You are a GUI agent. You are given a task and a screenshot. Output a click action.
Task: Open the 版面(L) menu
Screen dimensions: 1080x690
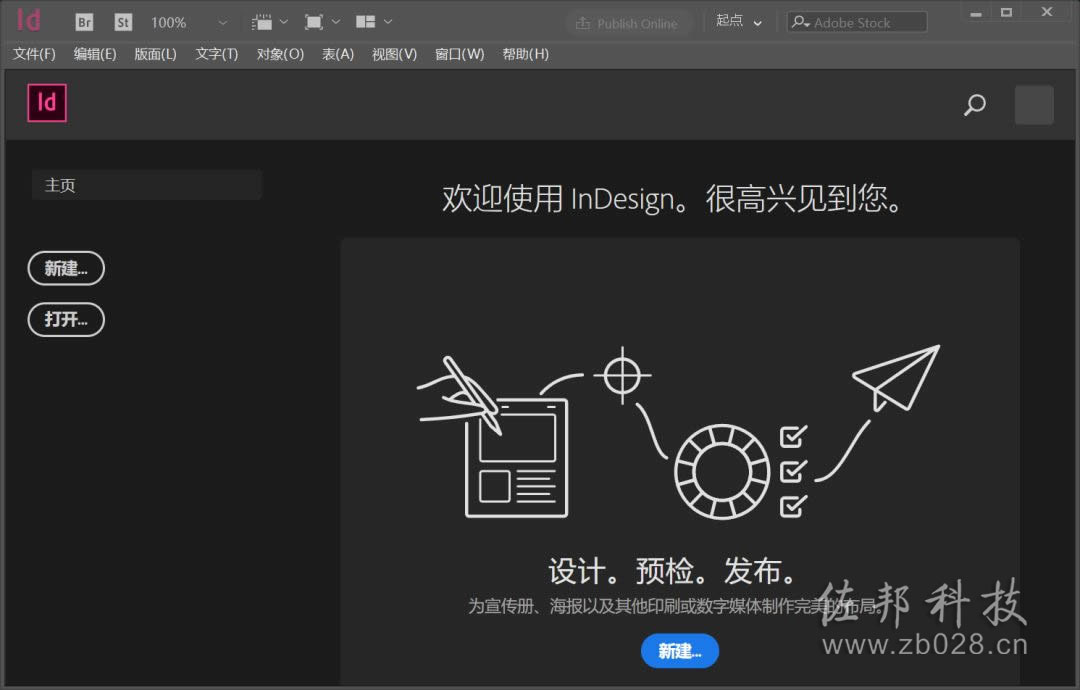[155, 54]
